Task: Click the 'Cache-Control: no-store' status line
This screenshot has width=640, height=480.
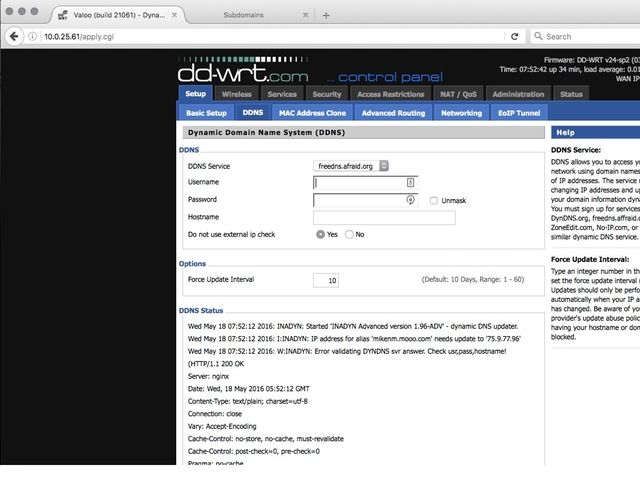Action: (x=266, y=439)
